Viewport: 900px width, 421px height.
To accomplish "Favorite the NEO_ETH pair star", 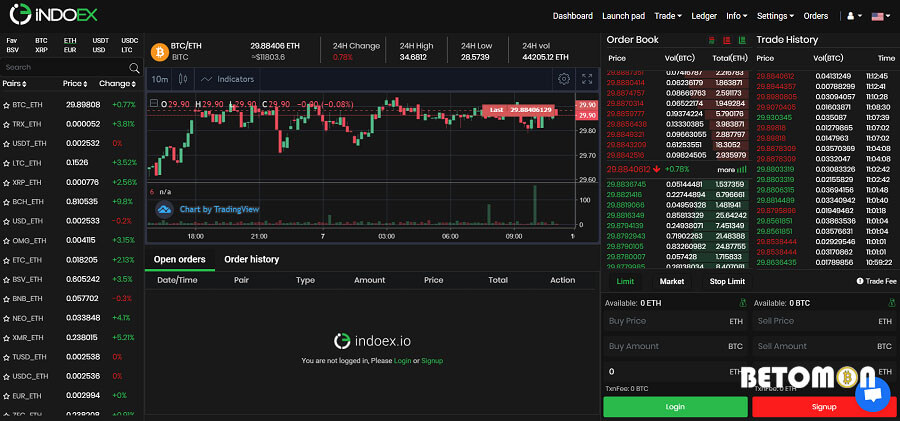I will click(6, 319).
